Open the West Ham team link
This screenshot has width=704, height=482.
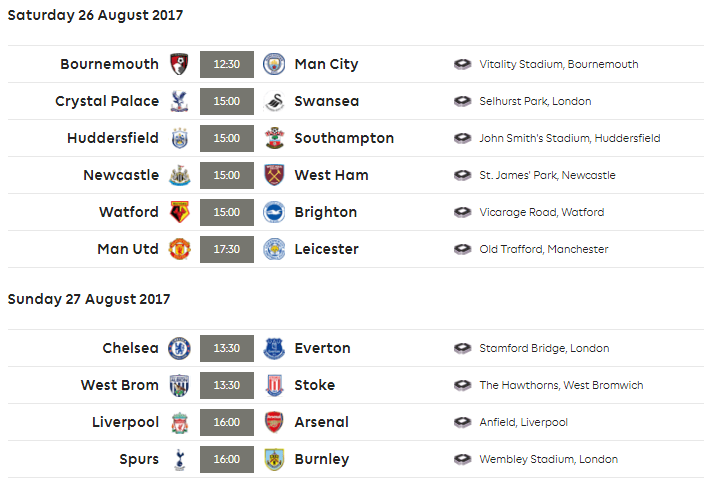[x=331, y=175]
